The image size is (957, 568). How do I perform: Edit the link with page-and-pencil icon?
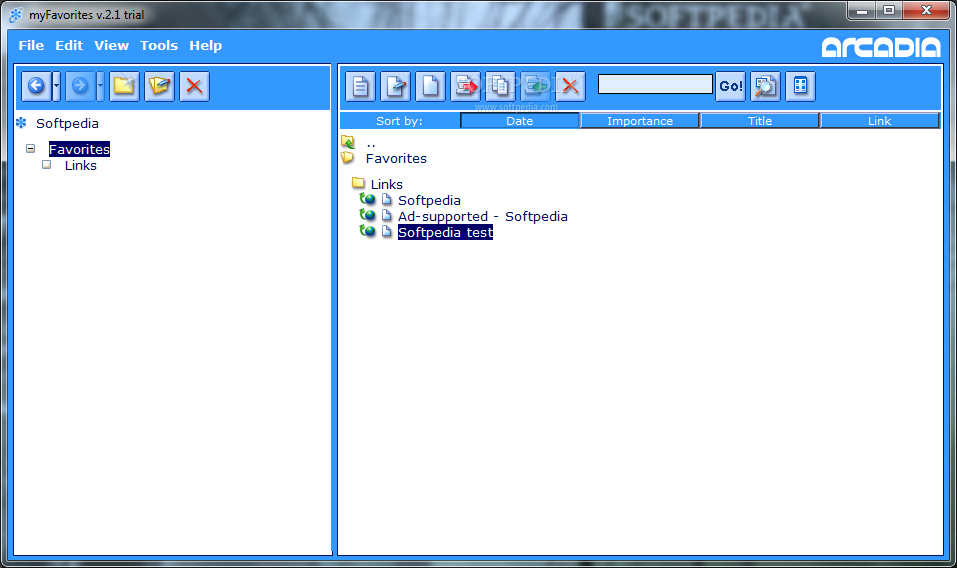(x=395, y=86)
